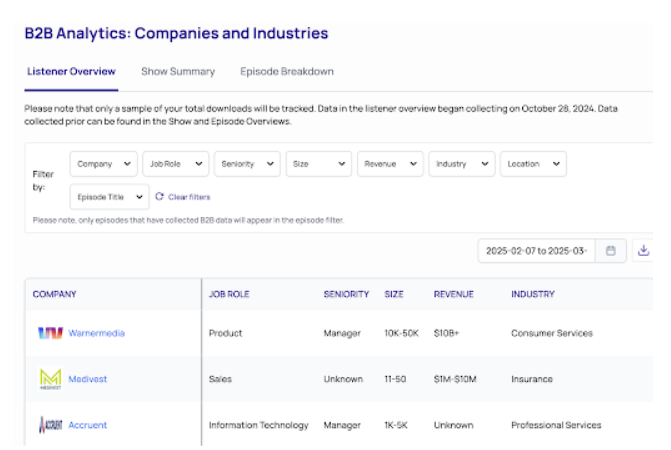Click the SIZE column header
This screenshot has height=450, width=671.
[394, 294]
